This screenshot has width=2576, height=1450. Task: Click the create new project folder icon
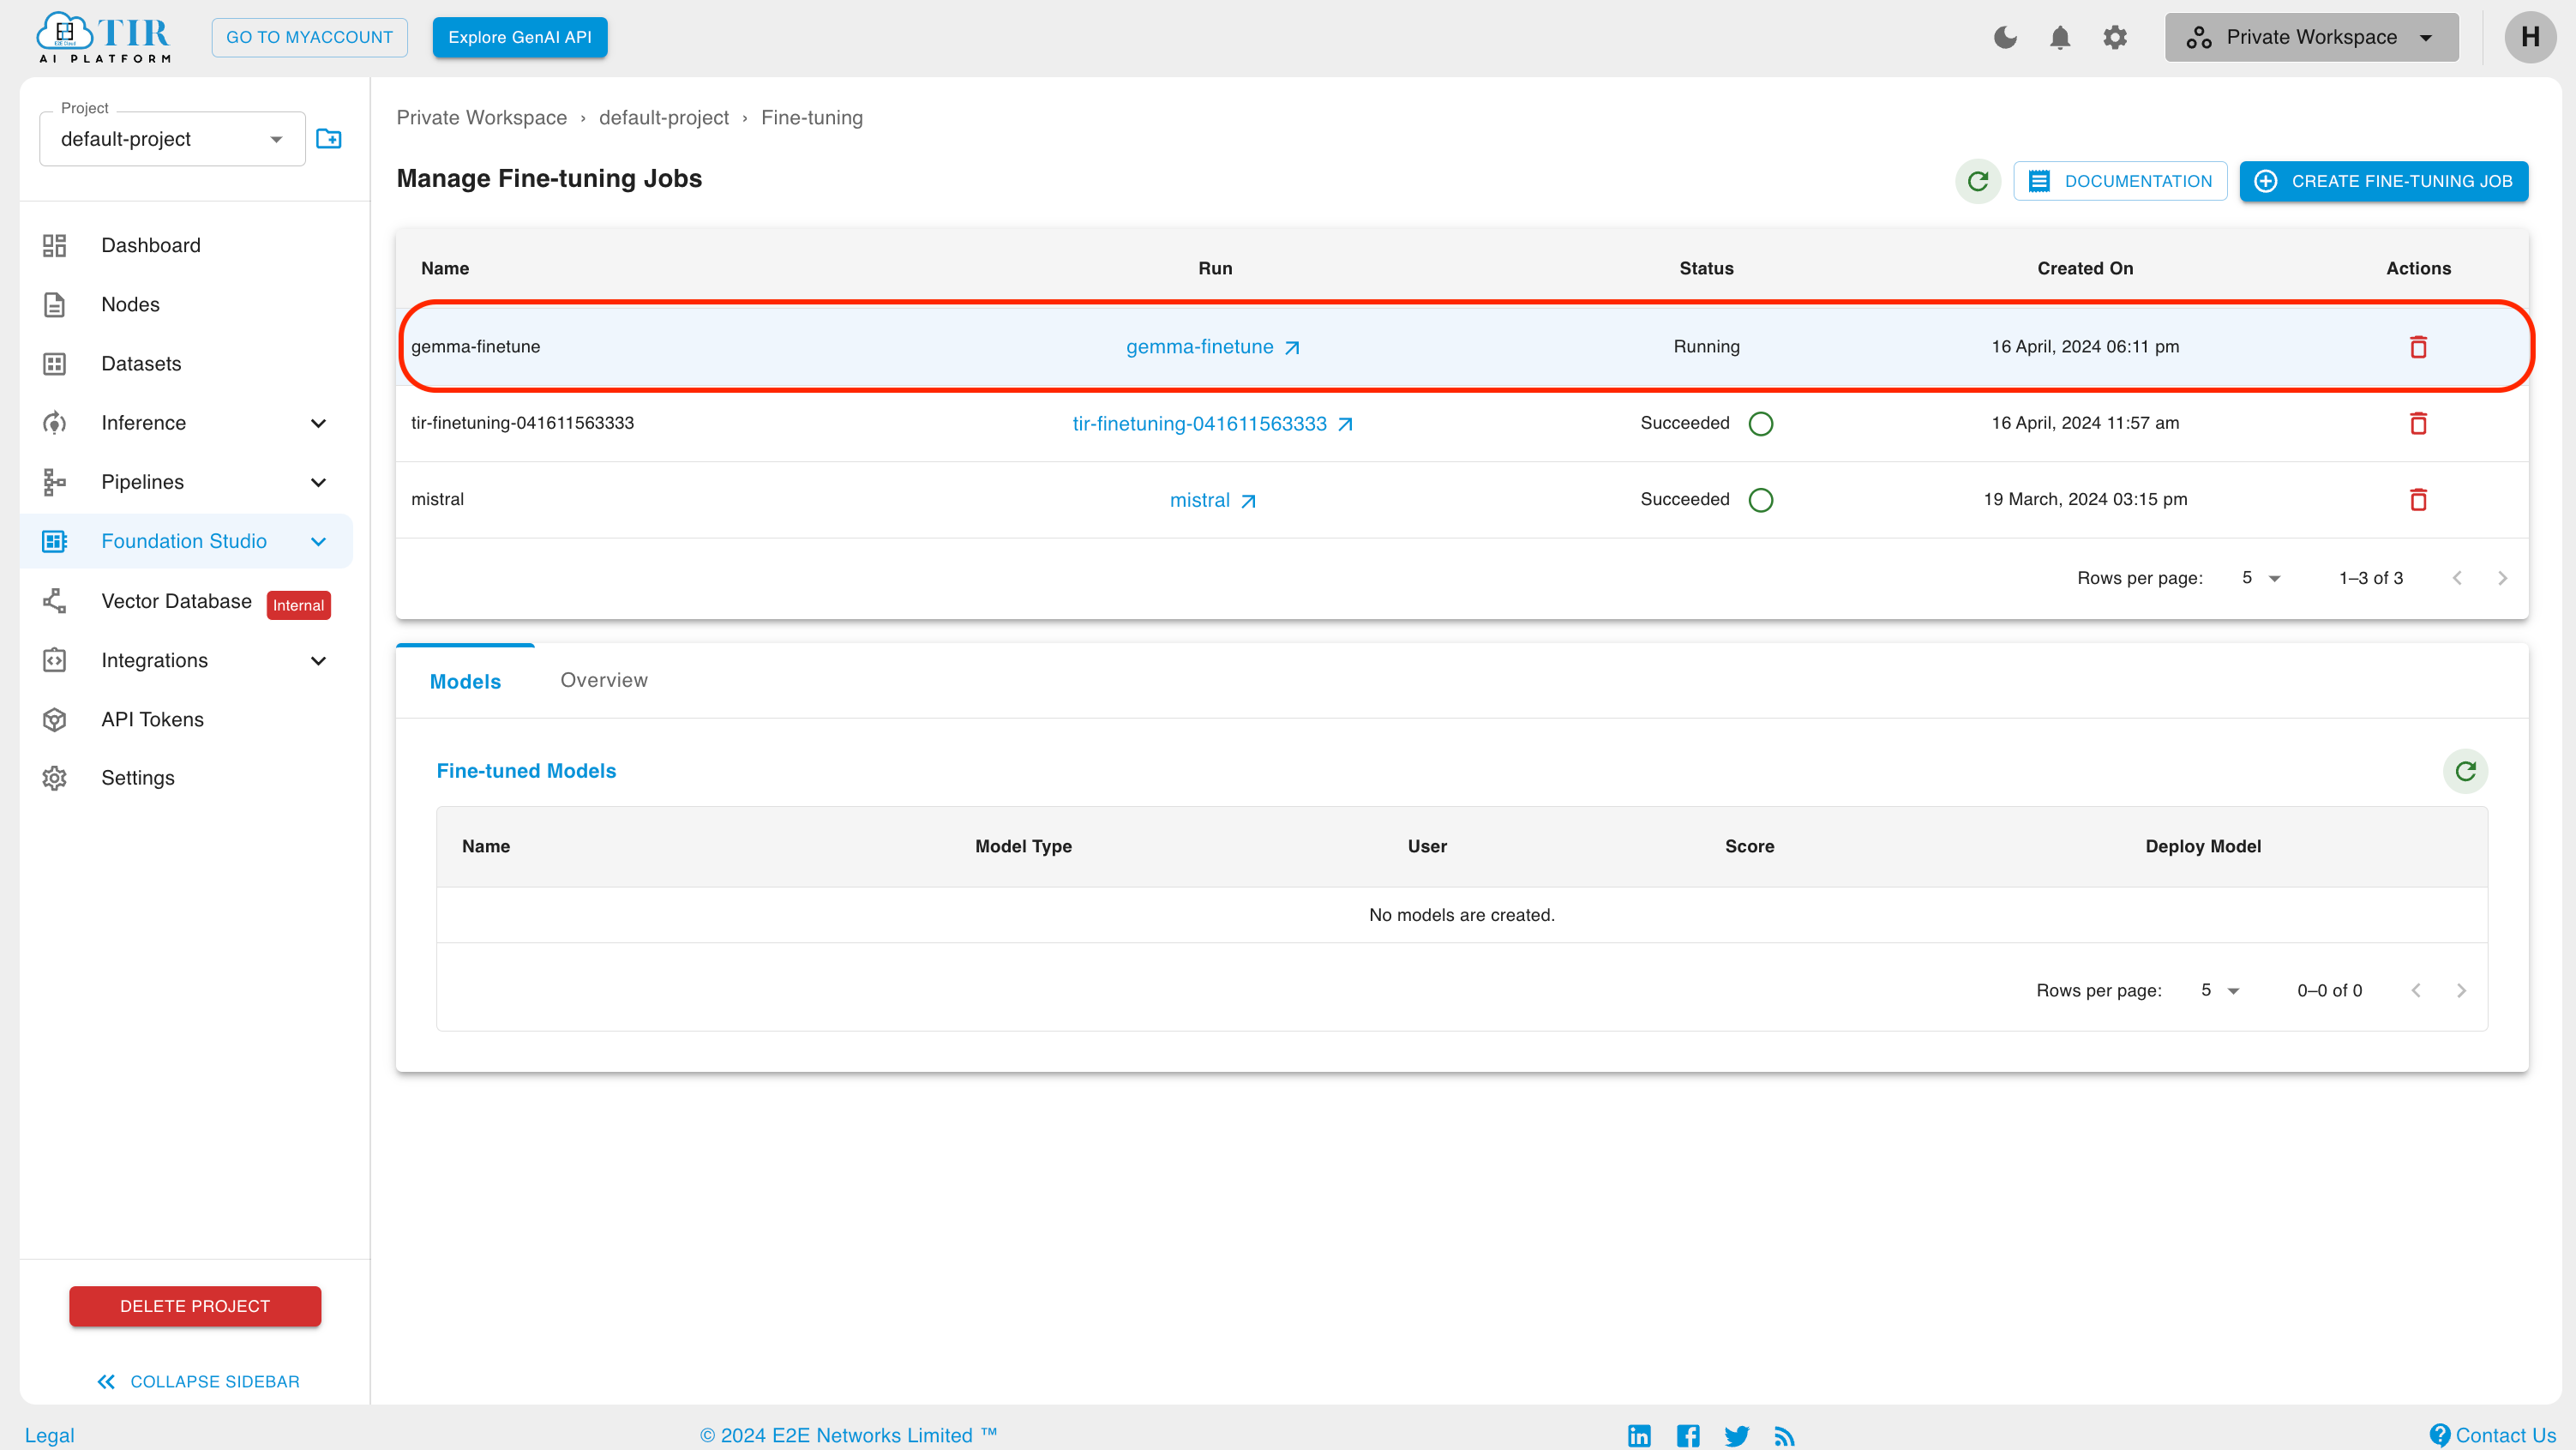[329, 139]
